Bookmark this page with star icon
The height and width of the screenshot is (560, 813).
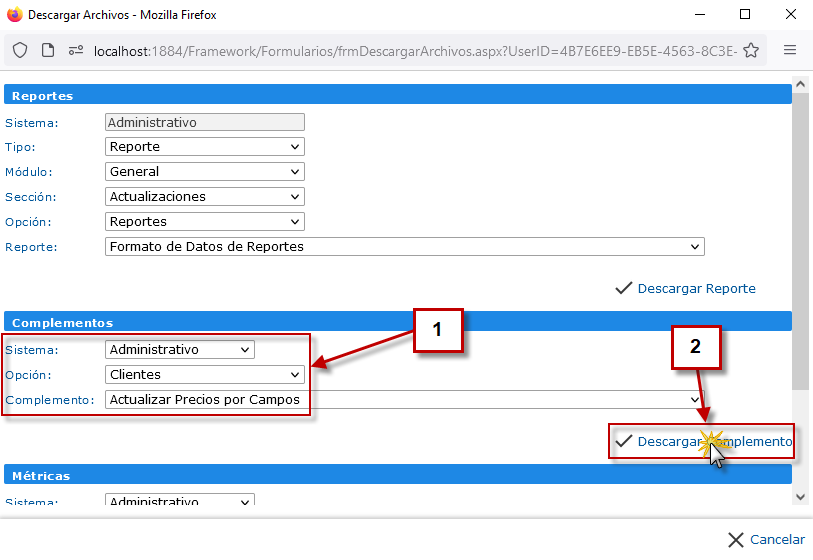point(751,50)
